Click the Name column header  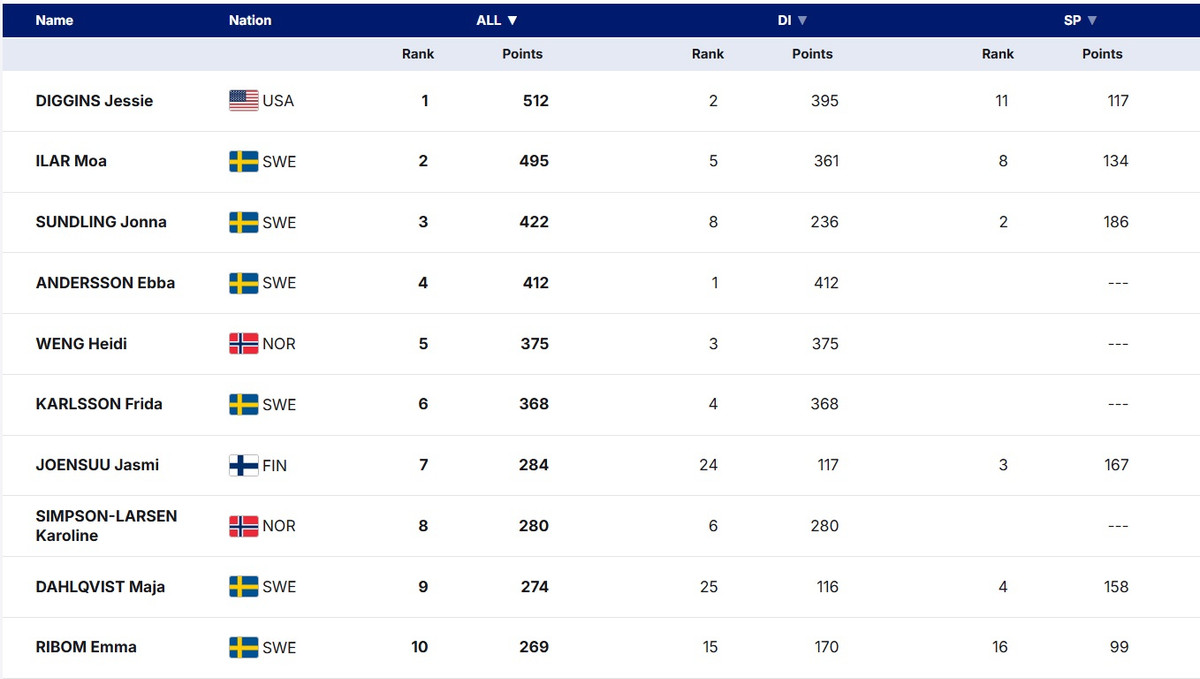point(54,20)
